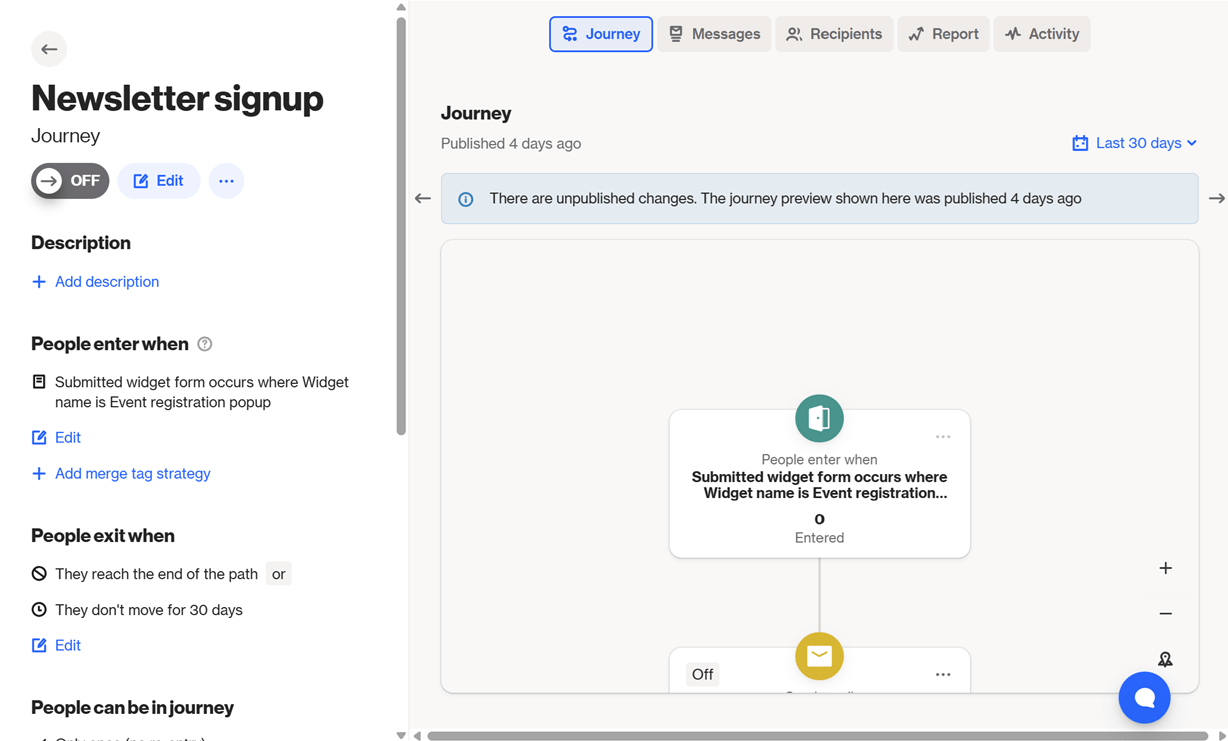Click the '0 Entered' count on entry card
This screenshot has width=1228, height=741.
pos(819,528)
